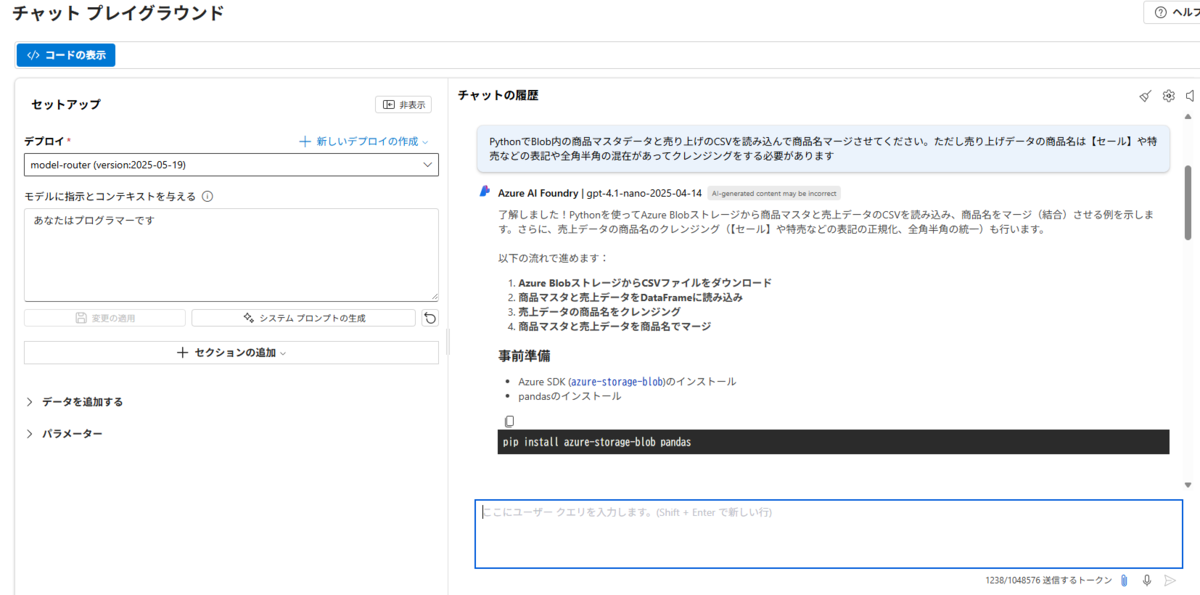
Task: Click システム プロンプトの生成 button
Action: tap(303, 318)
